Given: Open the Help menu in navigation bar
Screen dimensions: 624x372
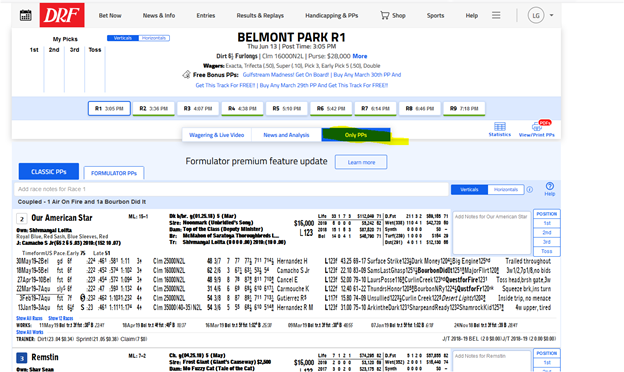Looking at the screenshot, I should [472, 16].
